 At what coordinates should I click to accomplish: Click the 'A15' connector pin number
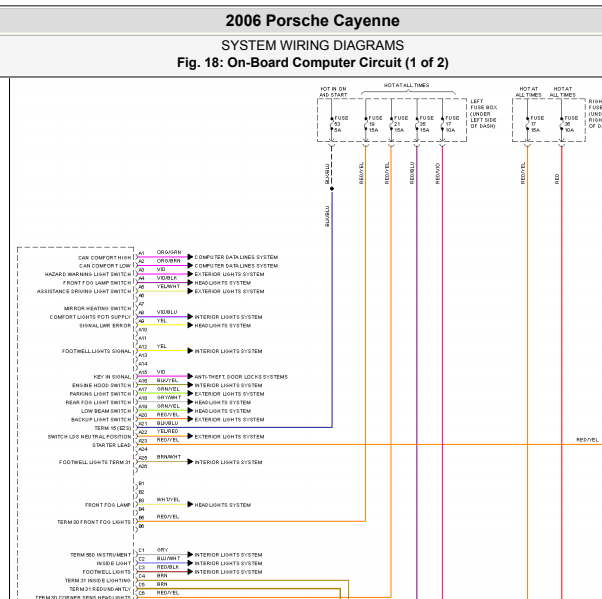(143, 372)
